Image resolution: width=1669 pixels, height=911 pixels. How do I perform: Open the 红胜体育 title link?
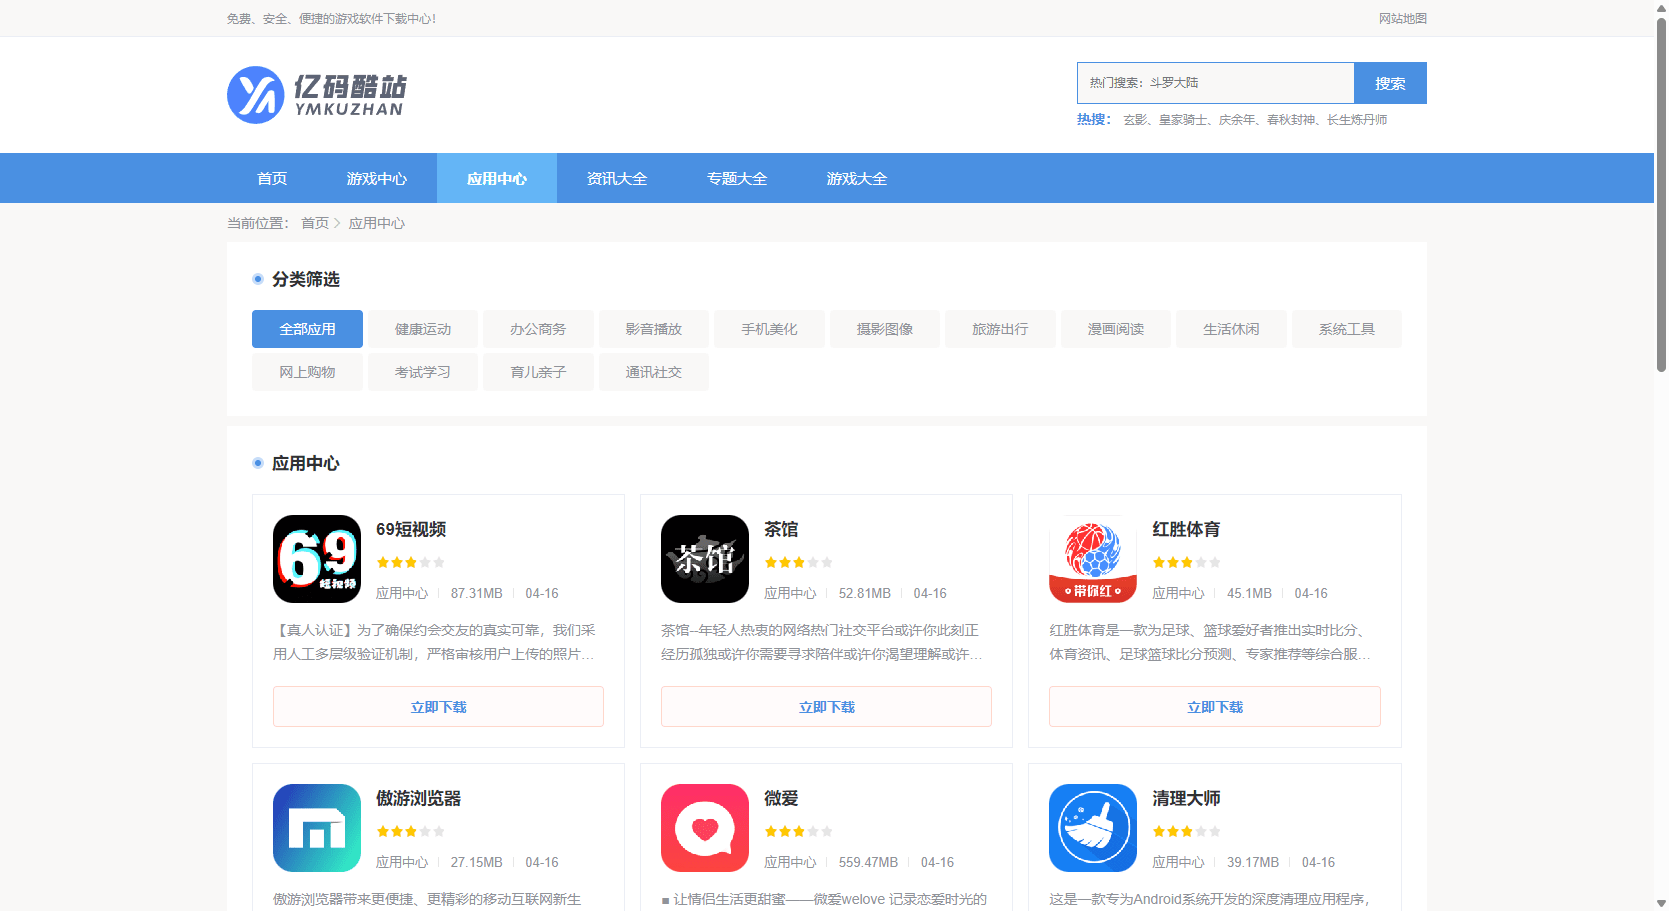tap(1186, 529)
